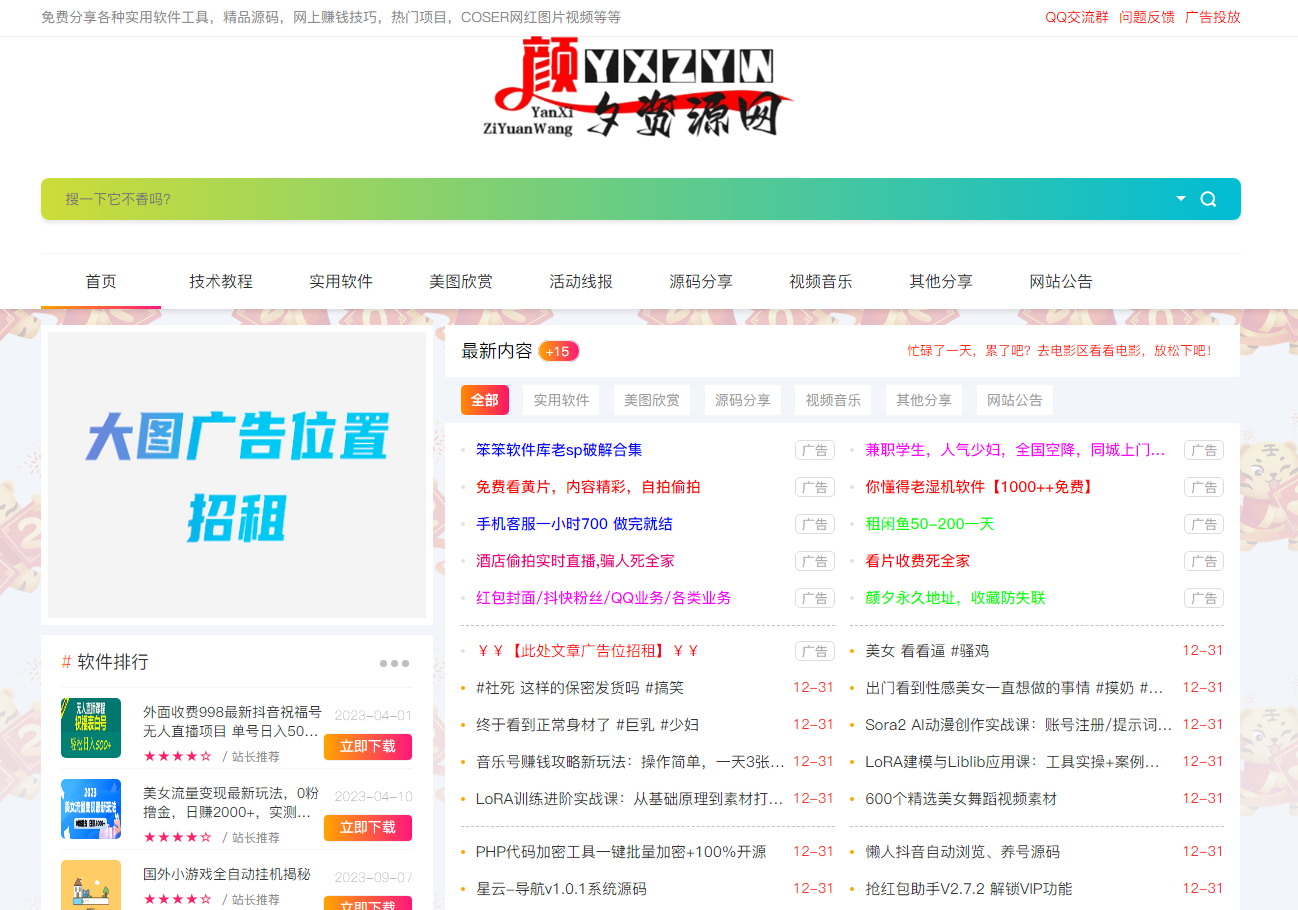
Task: Open the 技术教程 navigation tab
Action: [x=221, y=281]
